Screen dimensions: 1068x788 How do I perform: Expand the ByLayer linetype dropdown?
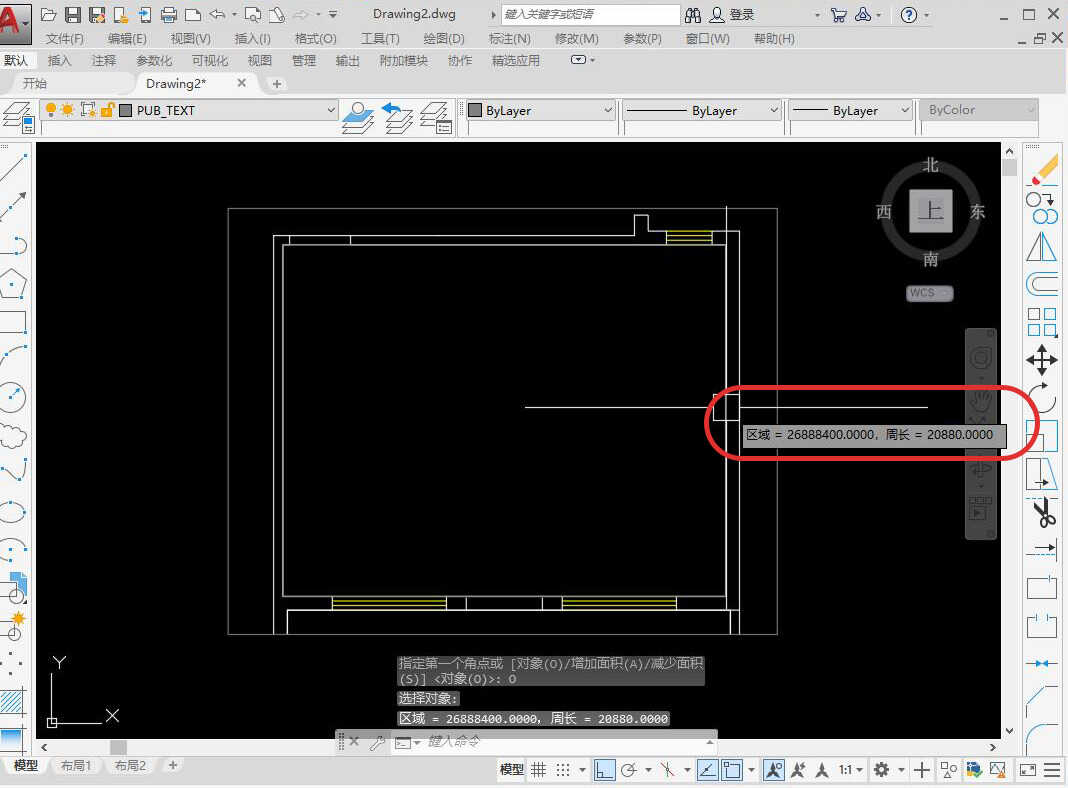click(x=774, y=110)
